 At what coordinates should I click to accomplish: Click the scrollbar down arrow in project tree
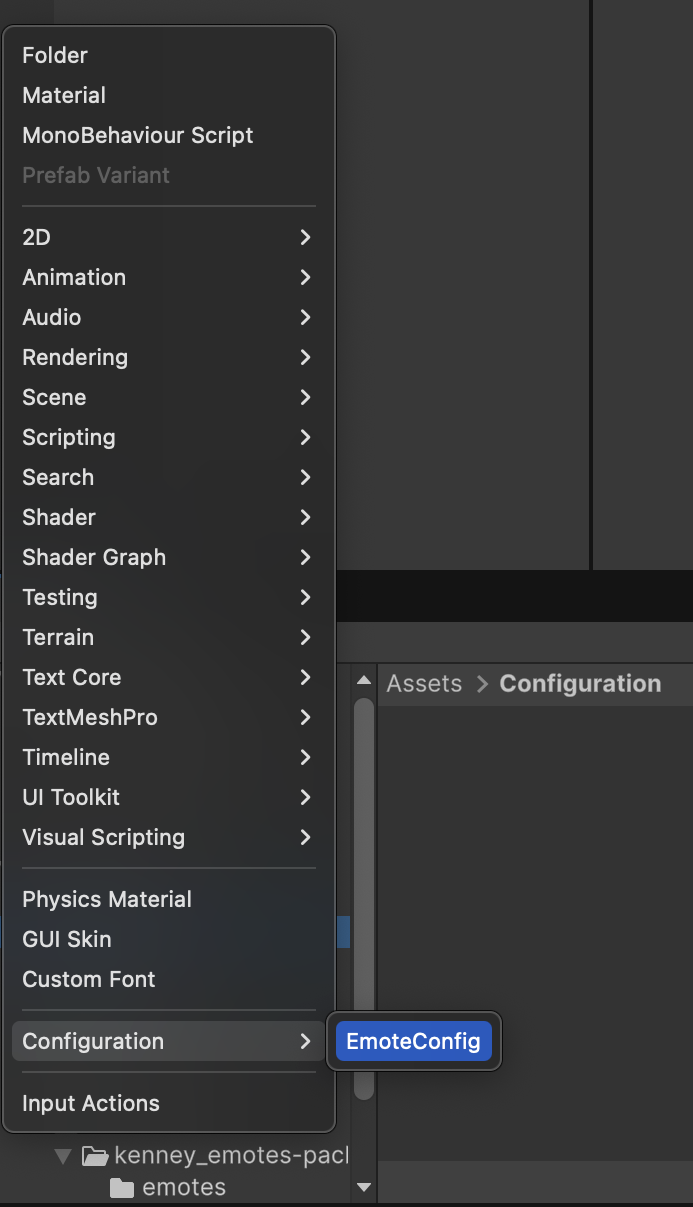tap(363, 1188)
